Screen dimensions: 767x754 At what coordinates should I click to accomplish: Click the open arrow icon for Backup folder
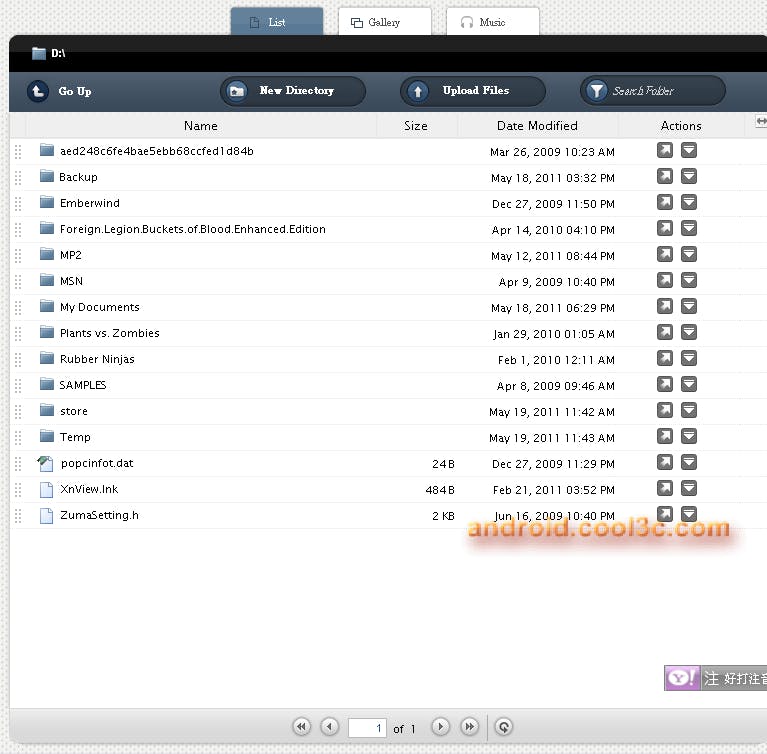pos(665,177)
